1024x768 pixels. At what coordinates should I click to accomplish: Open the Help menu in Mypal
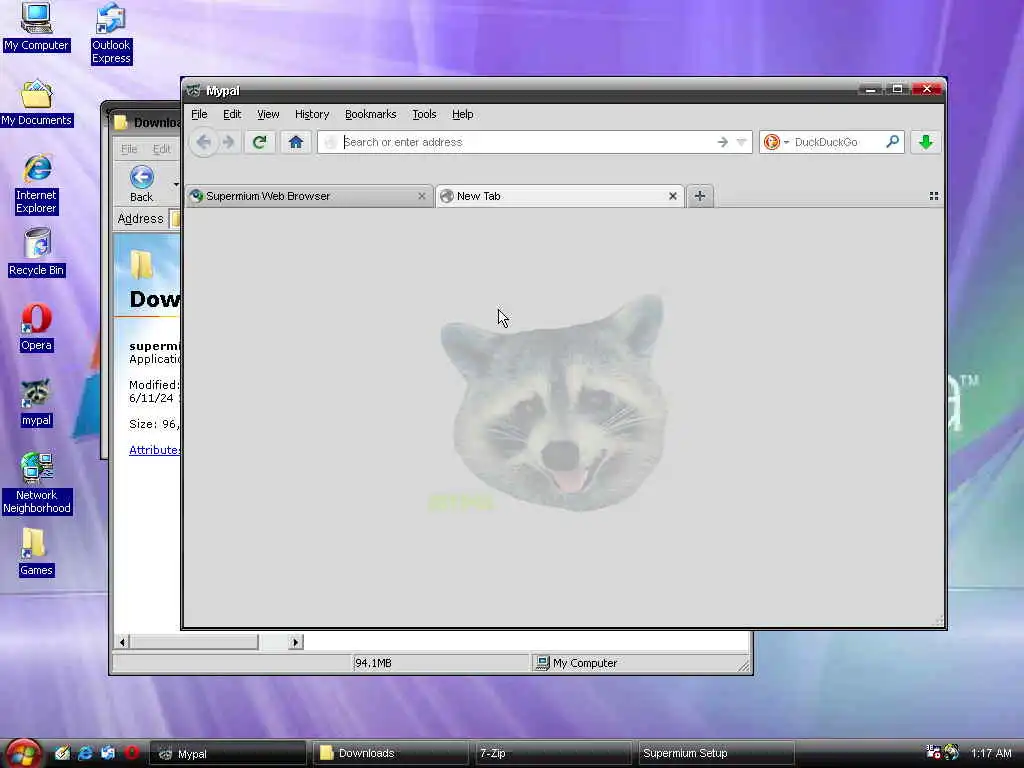click(462, 114)
